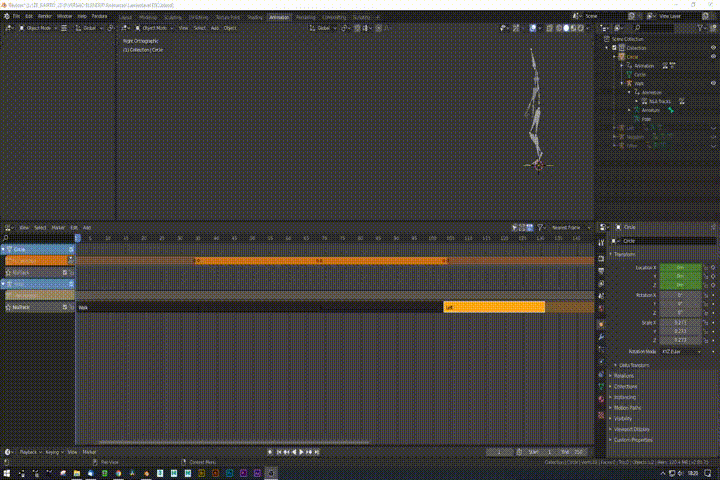Image resolution: width=720 pixels, height=480 pixels.
Task: Click the Windows Start button
Action: 7,473
